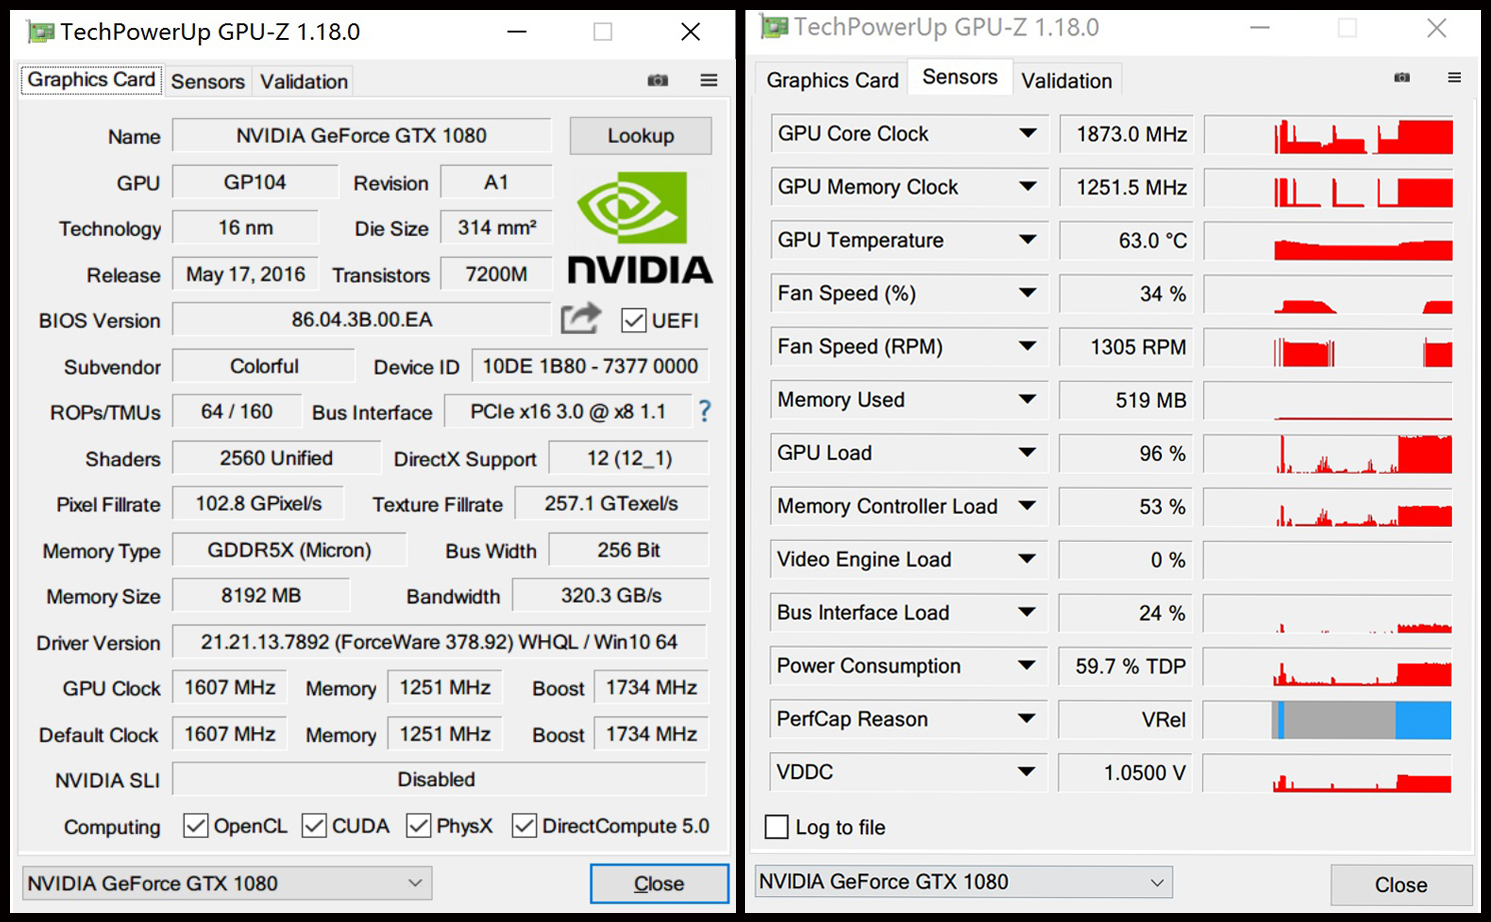Open the hamburger menu in left window
The width and height of the screenshot is (1491, 922).
click(709, 80)
